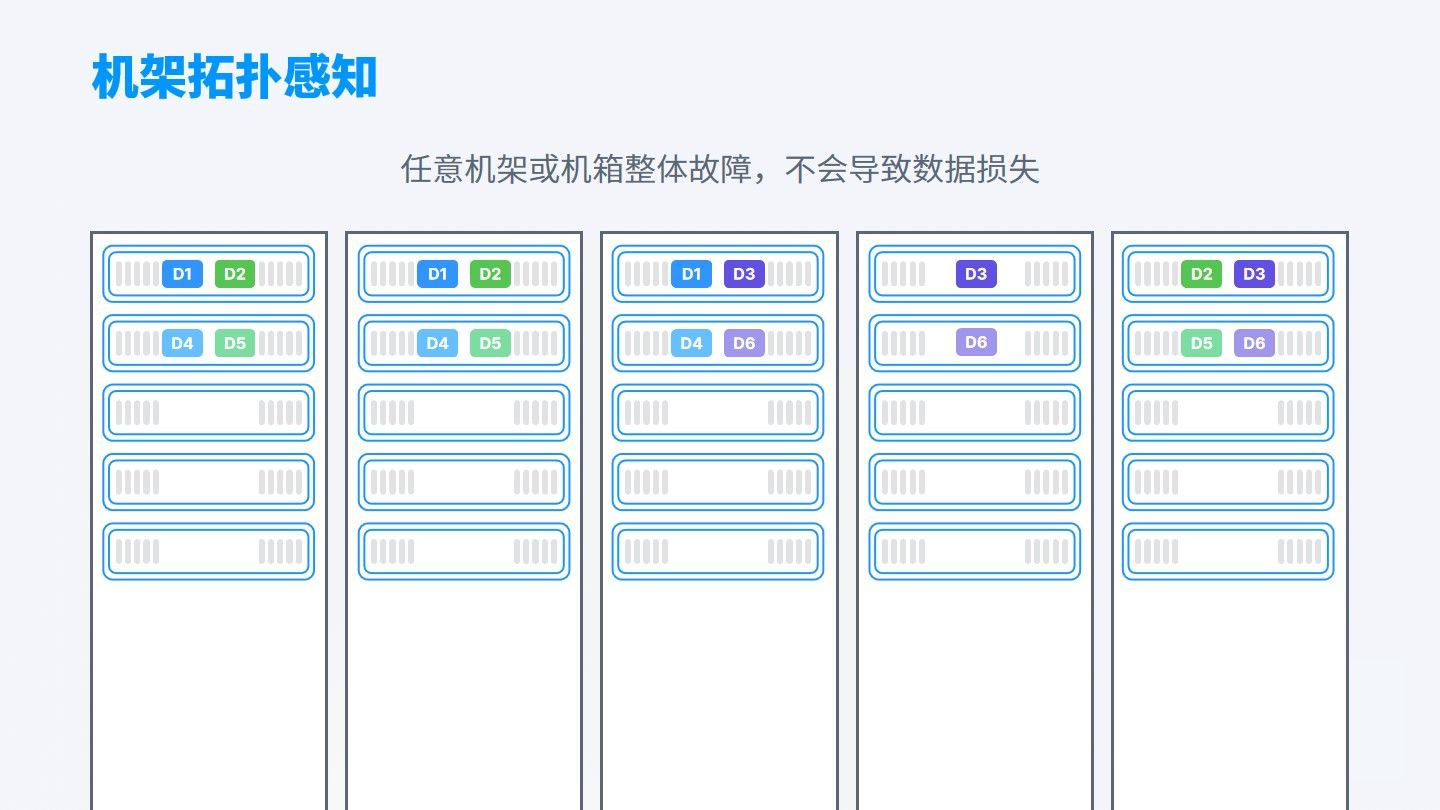The image size is (1440, 810).
Task: Click the fourth chassis in the second rack
Action: [464, 482]
